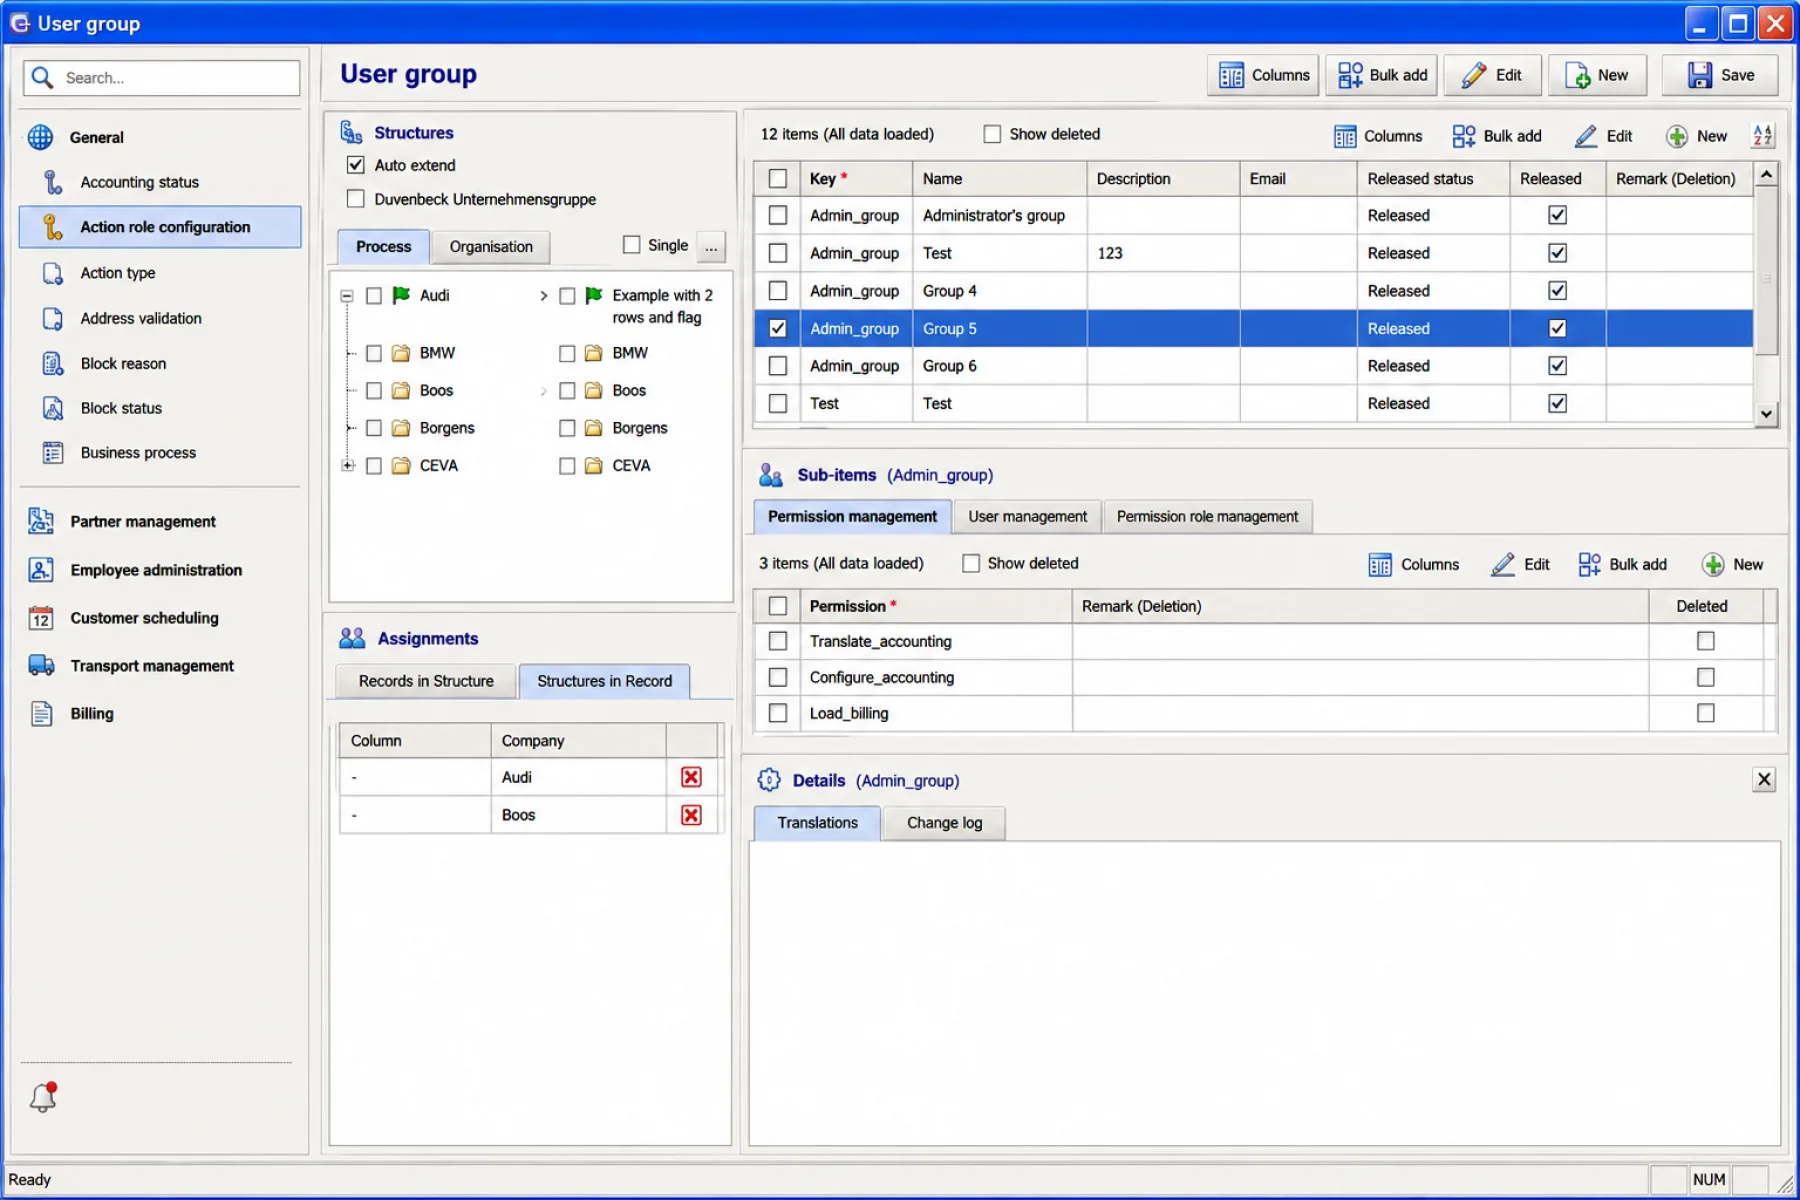The height and width of the screenshot is (1200, 1800).
Task: Click the search magnifier icon
Action: [x=42, y=77]
